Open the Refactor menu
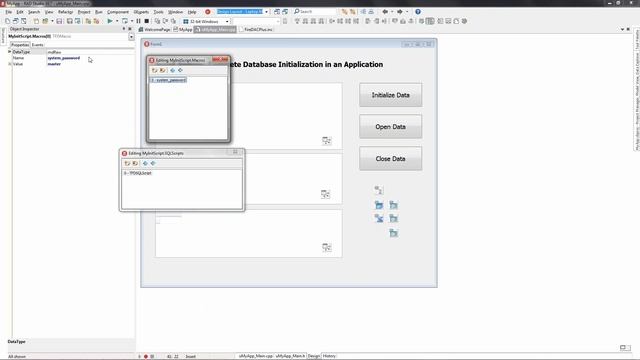640x360 pixels. point(65,12)
